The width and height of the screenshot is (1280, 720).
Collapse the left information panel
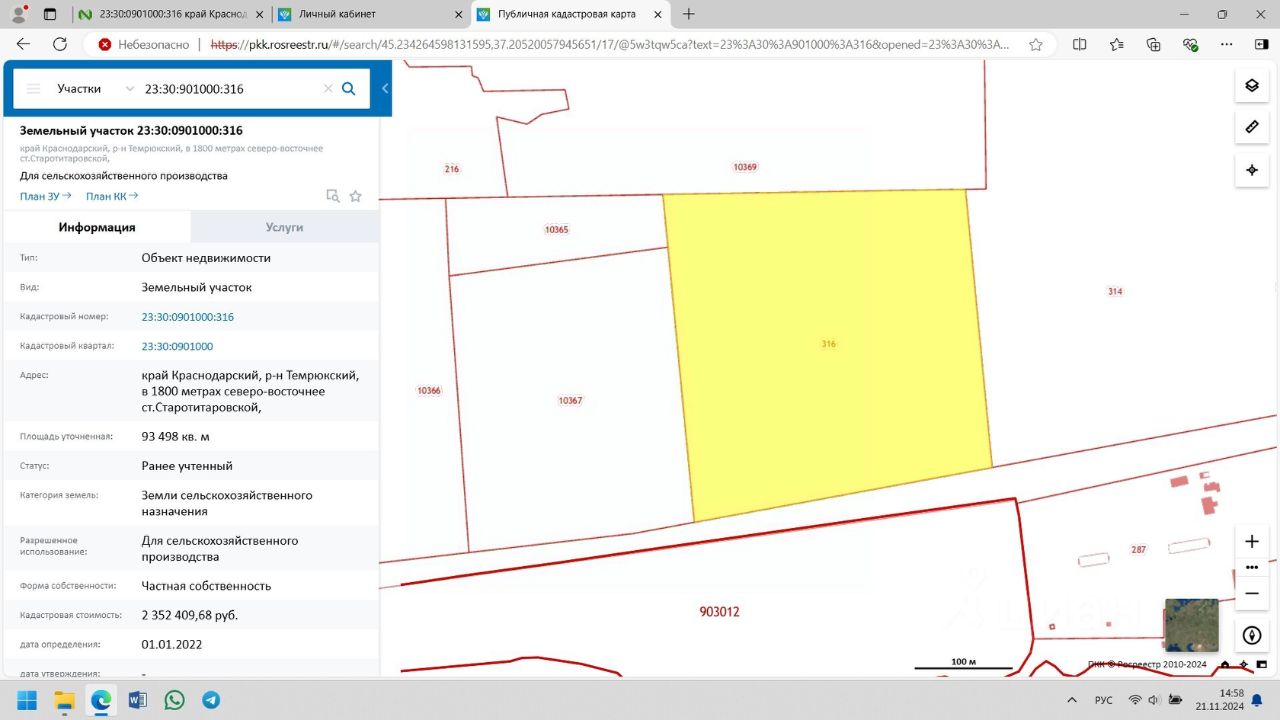pyautogui.click(x=385, y=89)
